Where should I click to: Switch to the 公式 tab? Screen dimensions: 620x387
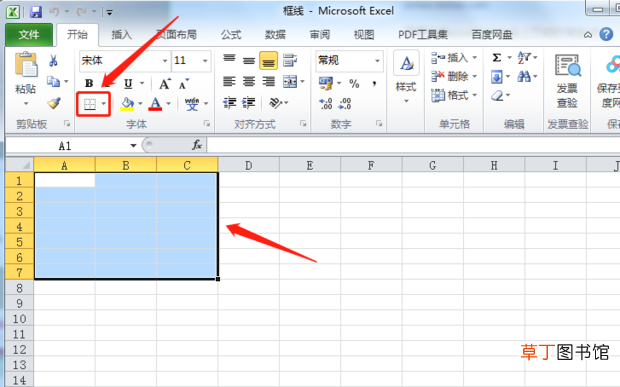click(x=231, y=35)
